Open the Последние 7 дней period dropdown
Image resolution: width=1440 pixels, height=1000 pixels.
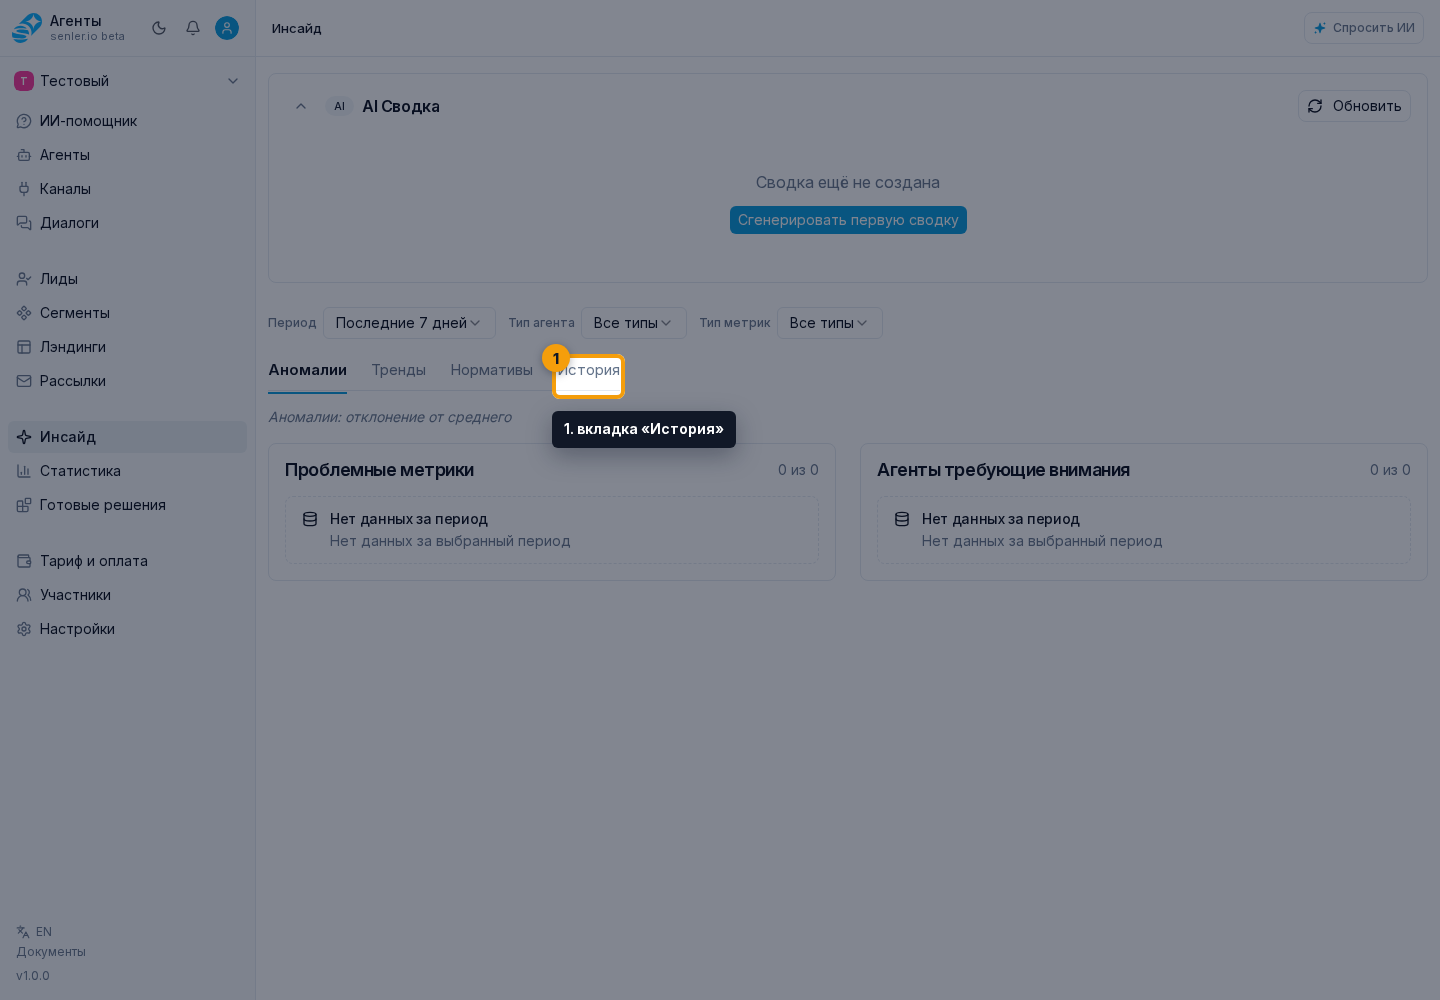click(409, 323)
